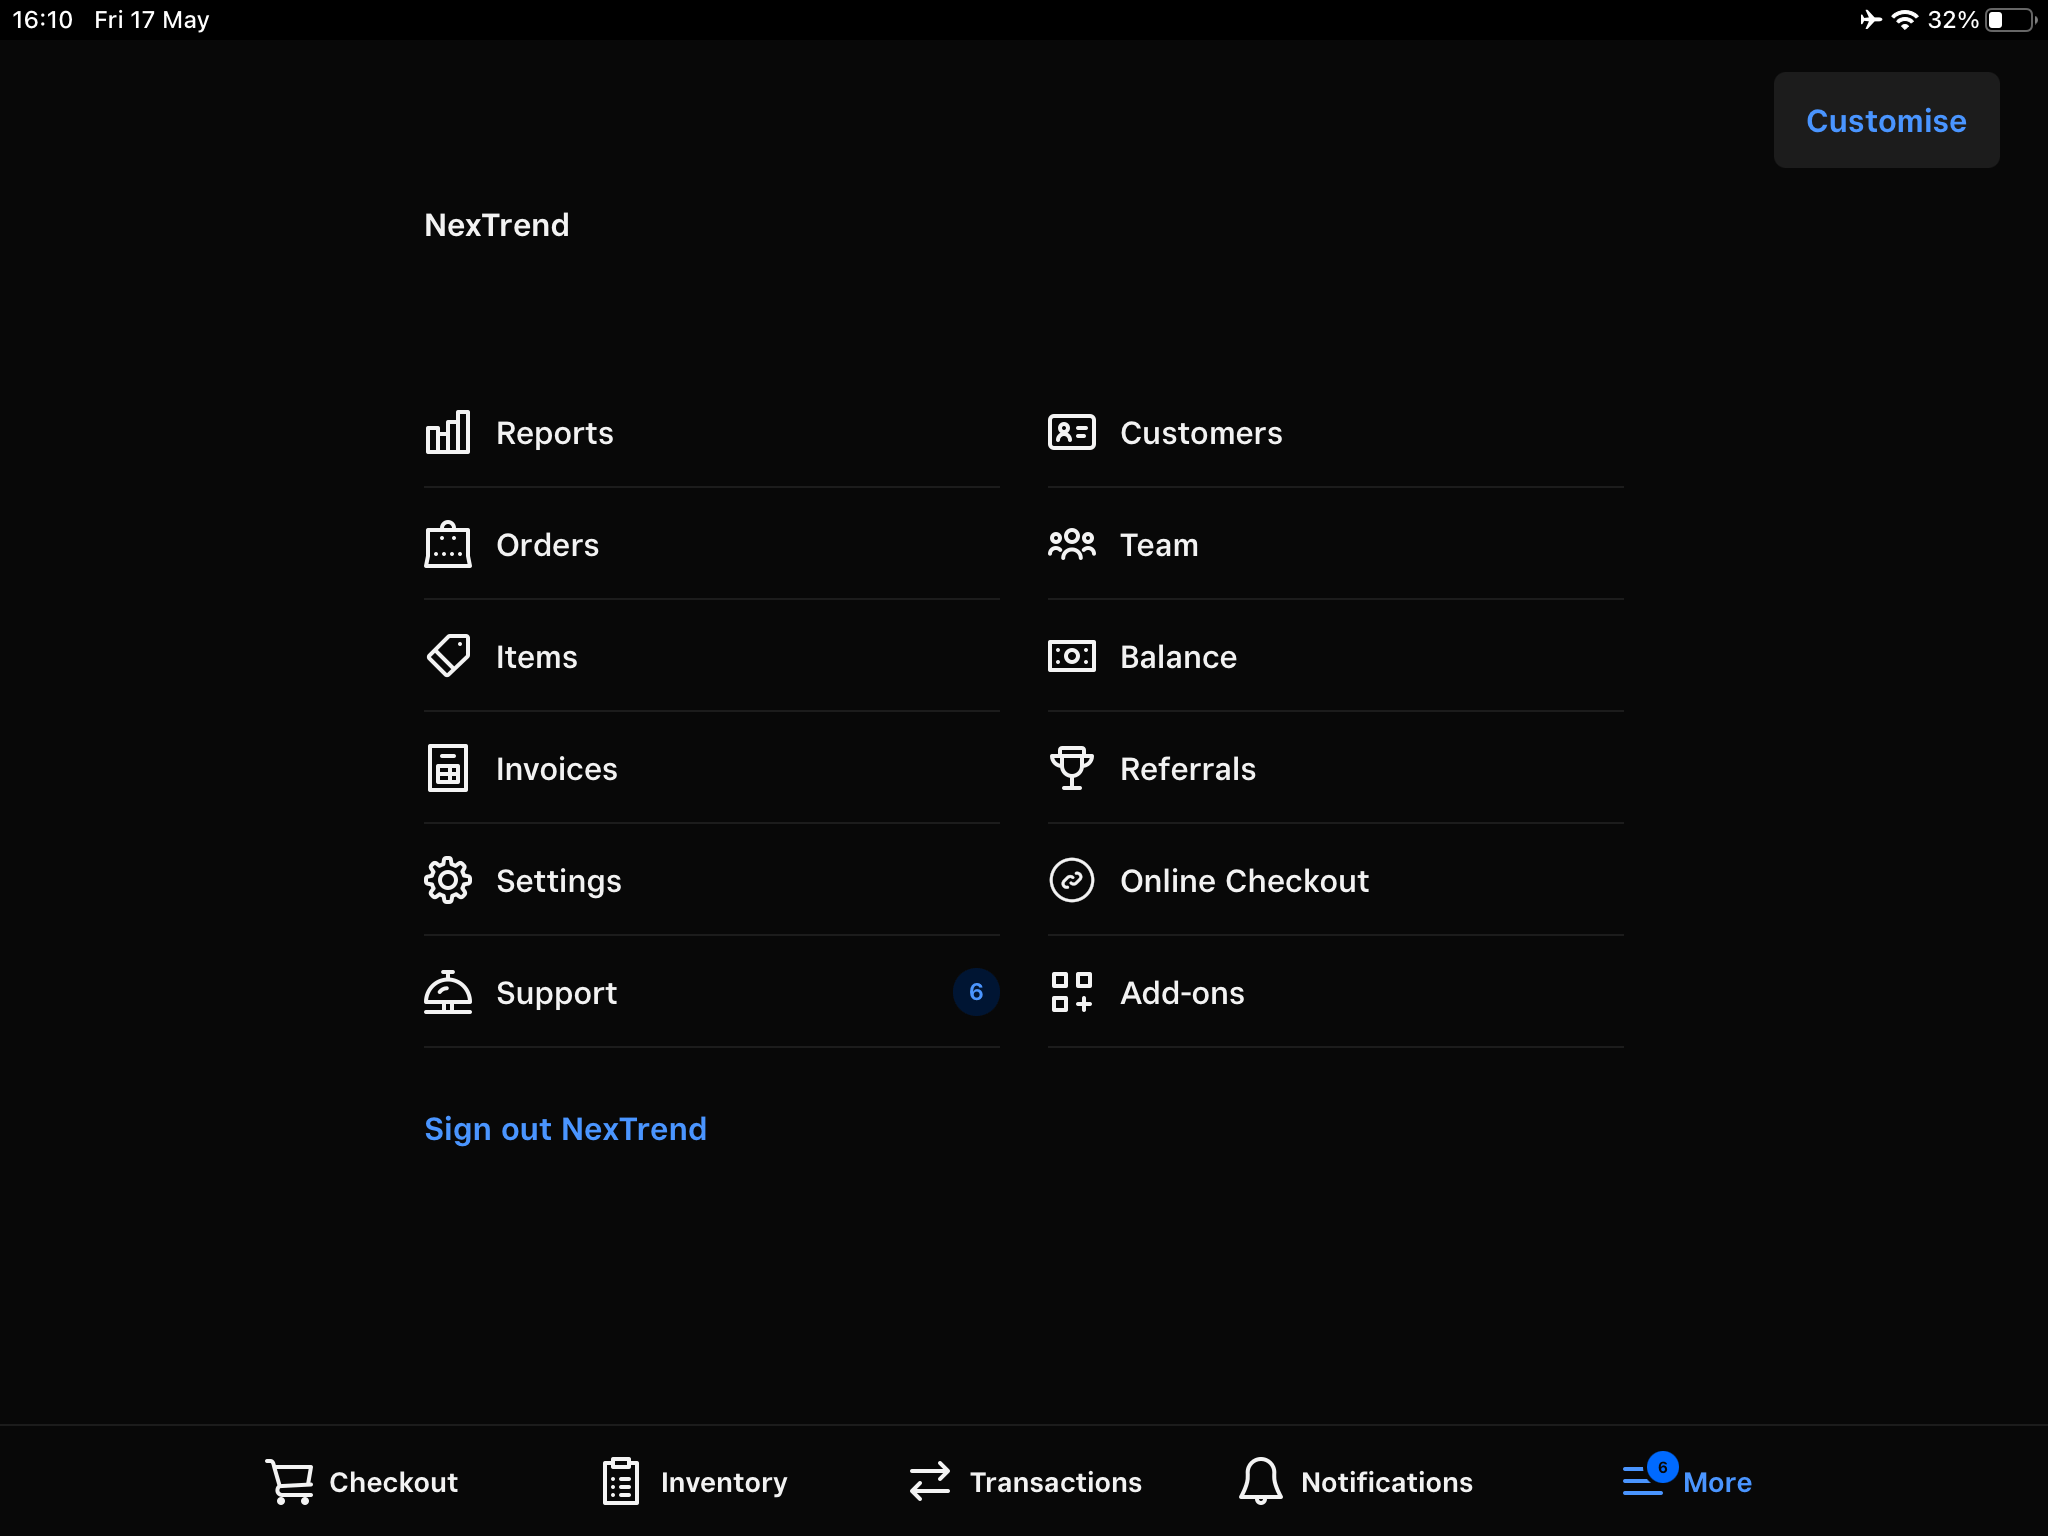Image resolution: width=2048 pixels, height=1536 pixels.
Task: Click the Items tag icon
Action: click(x=448, y=656)
